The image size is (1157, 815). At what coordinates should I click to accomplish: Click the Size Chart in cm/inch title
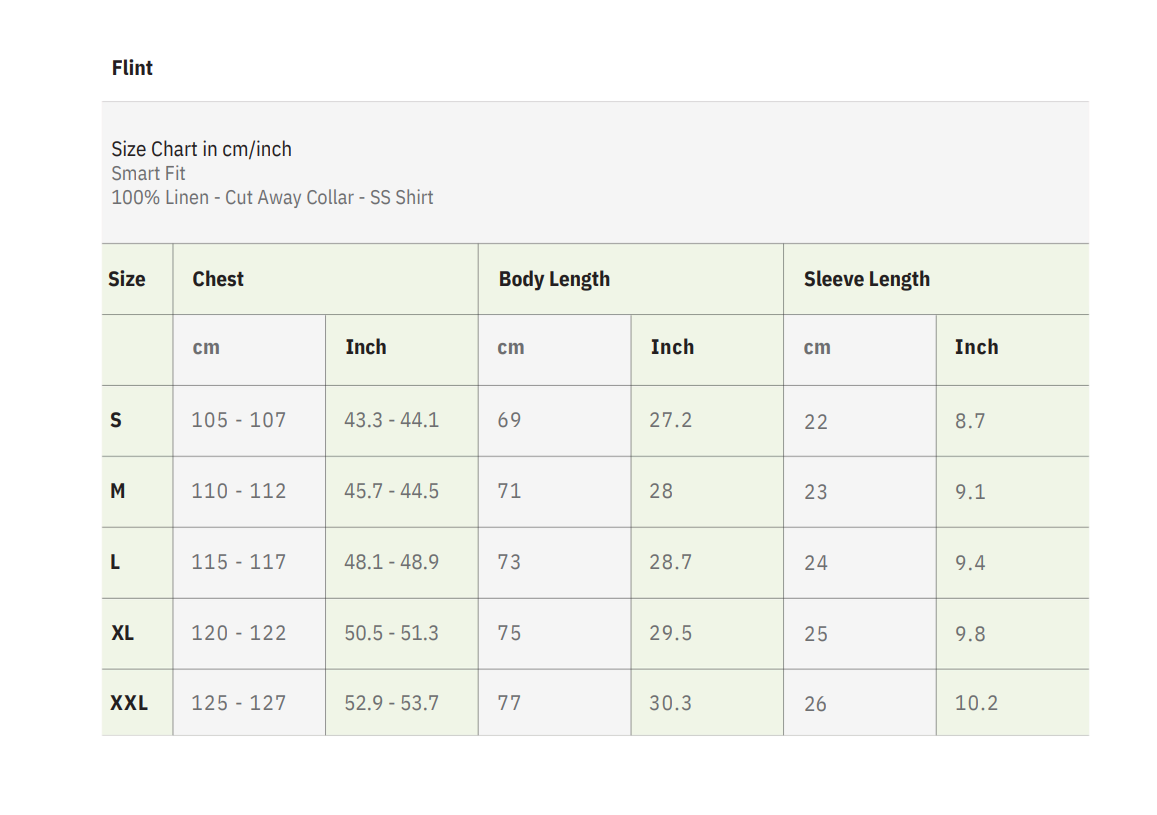(x=201, y=149)
